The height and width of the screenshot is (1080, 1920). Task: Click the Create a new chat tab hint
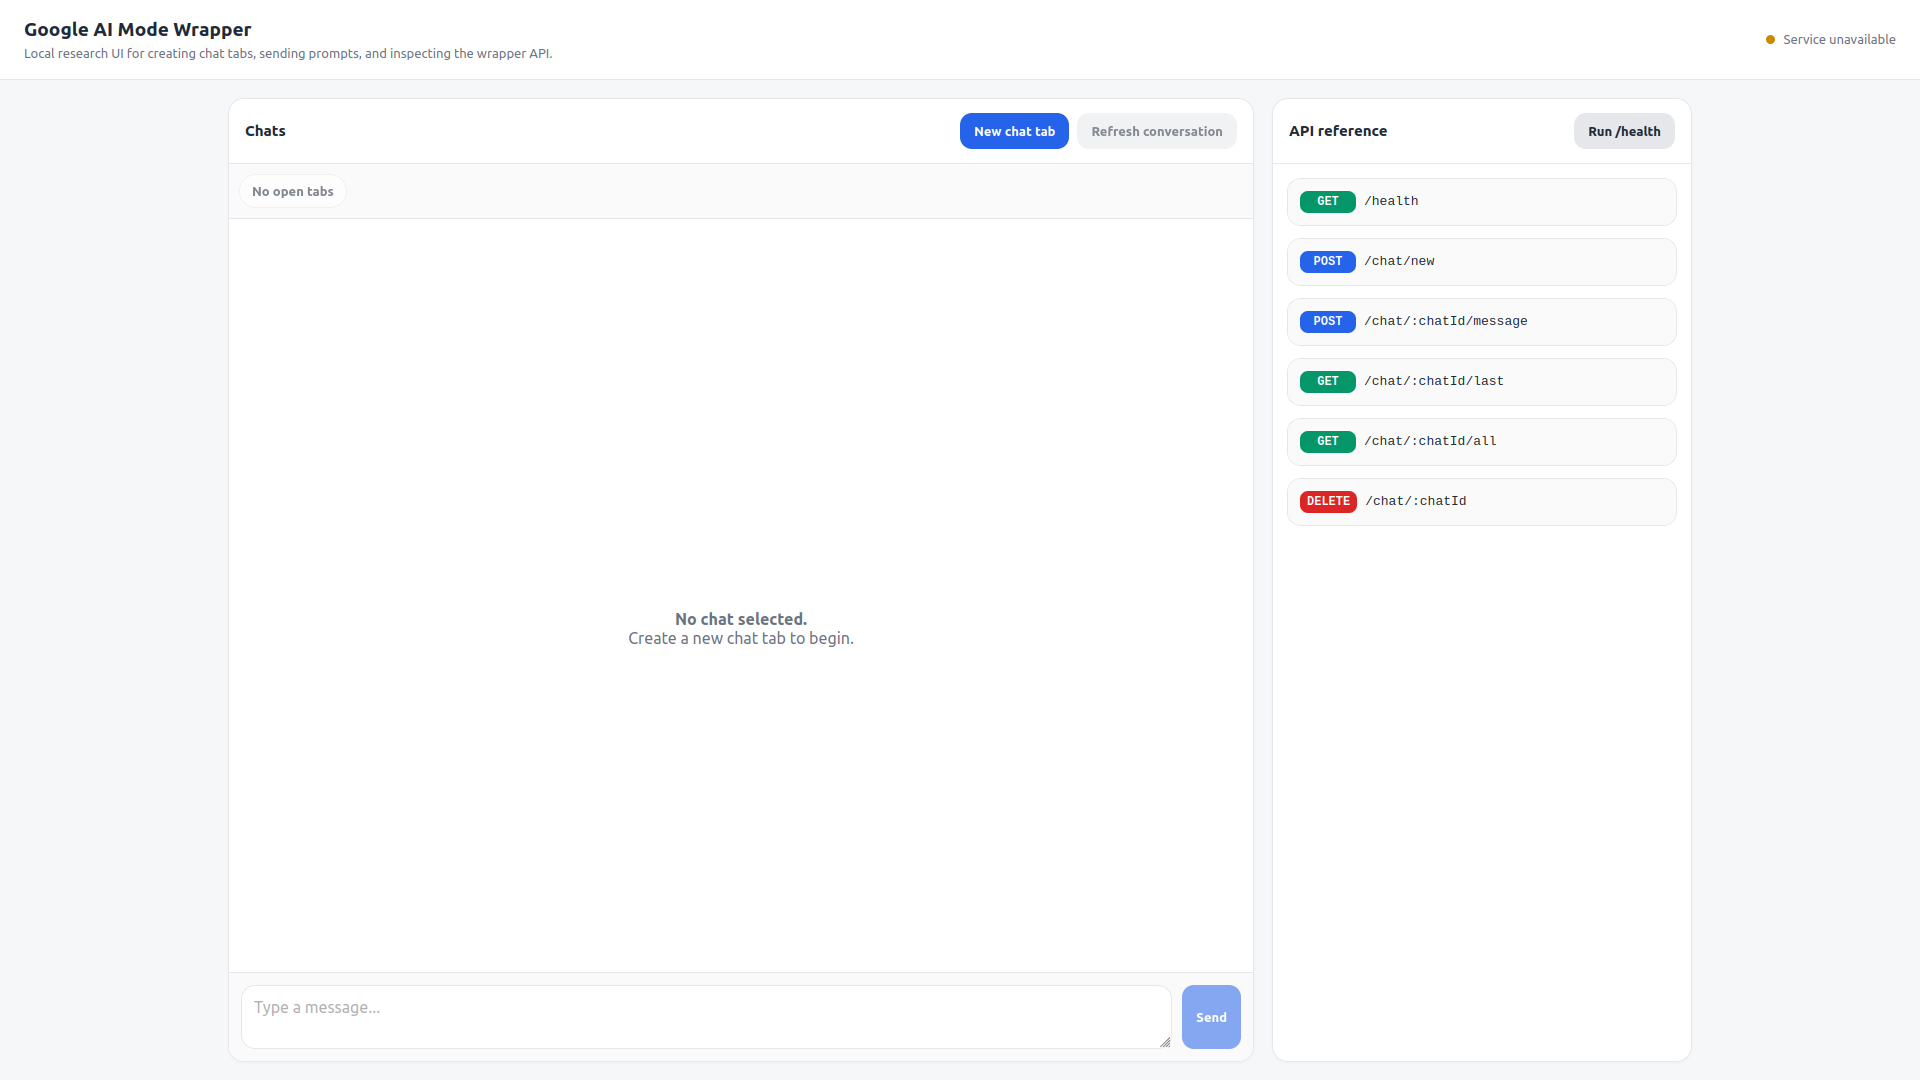tap(741, 638)
